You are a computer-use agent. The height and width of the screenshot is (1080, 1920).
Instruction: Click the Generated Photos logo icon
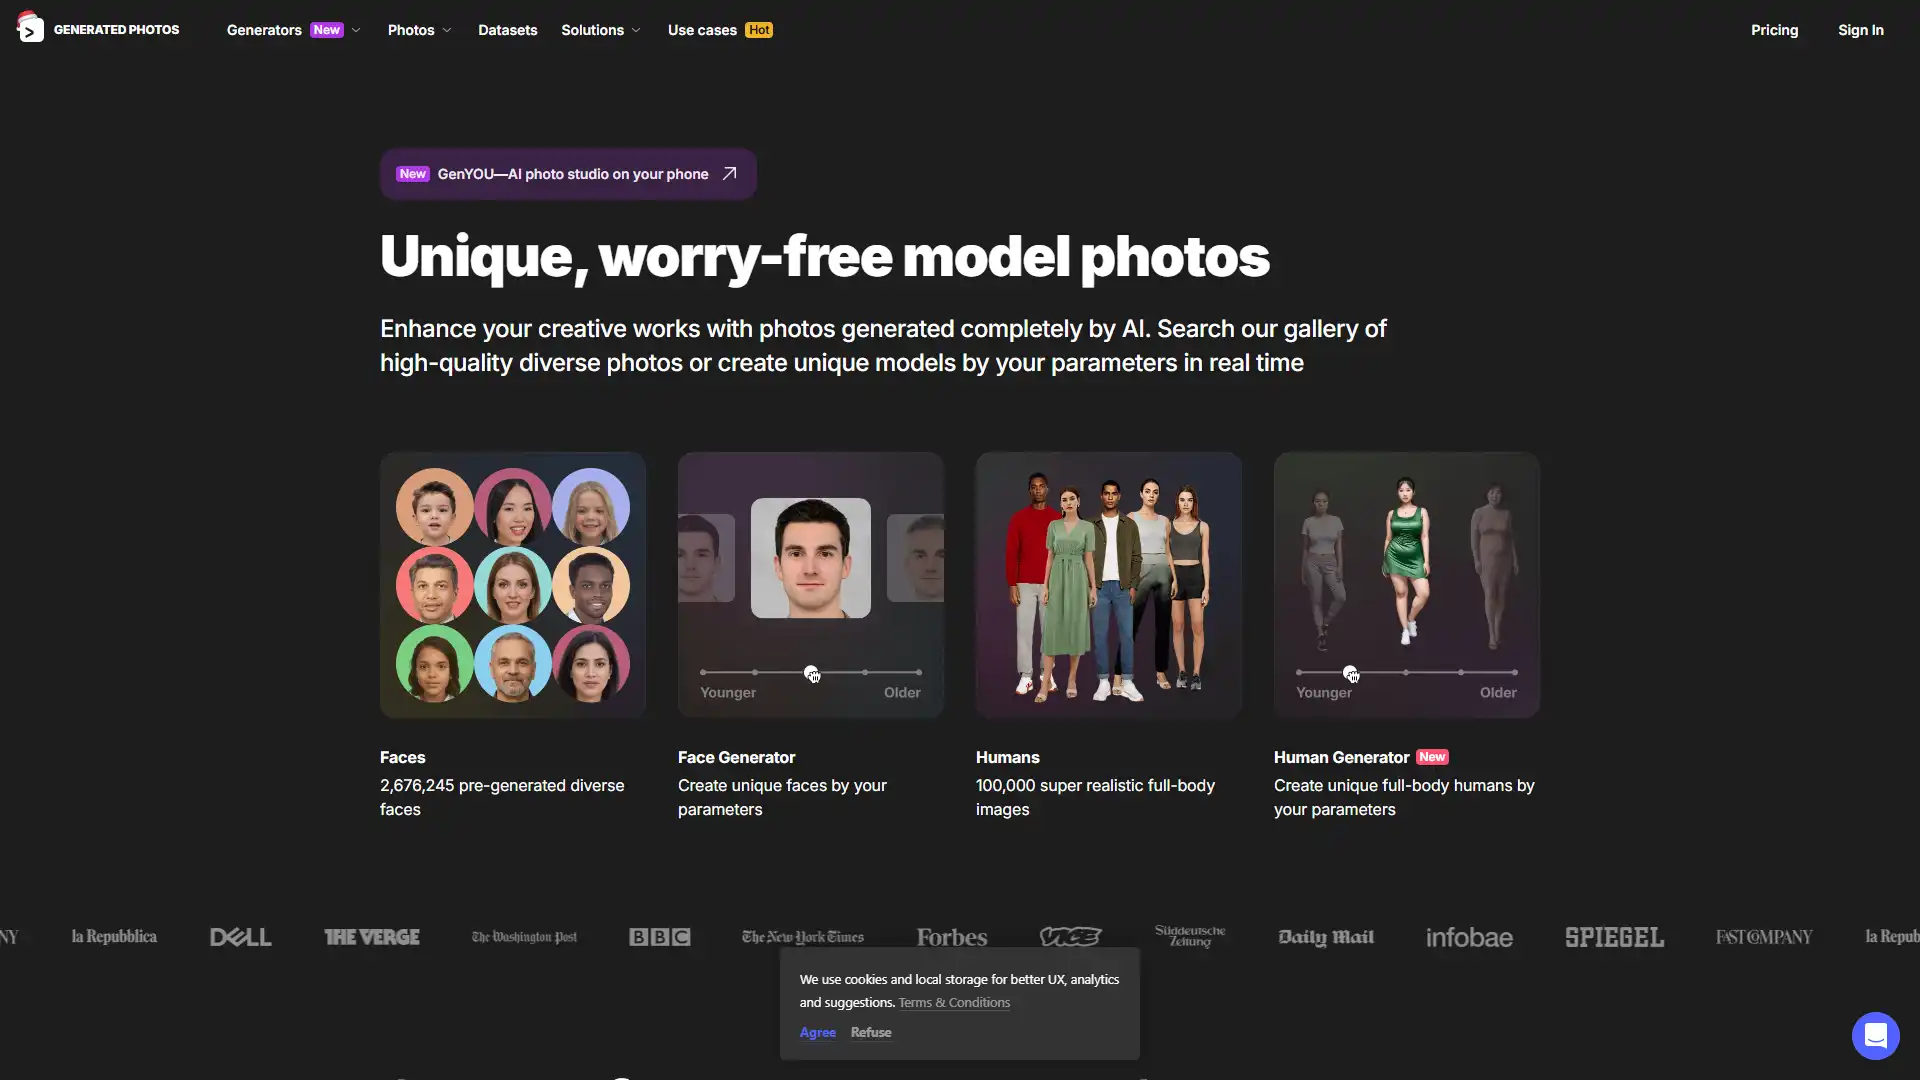[29, 29]
